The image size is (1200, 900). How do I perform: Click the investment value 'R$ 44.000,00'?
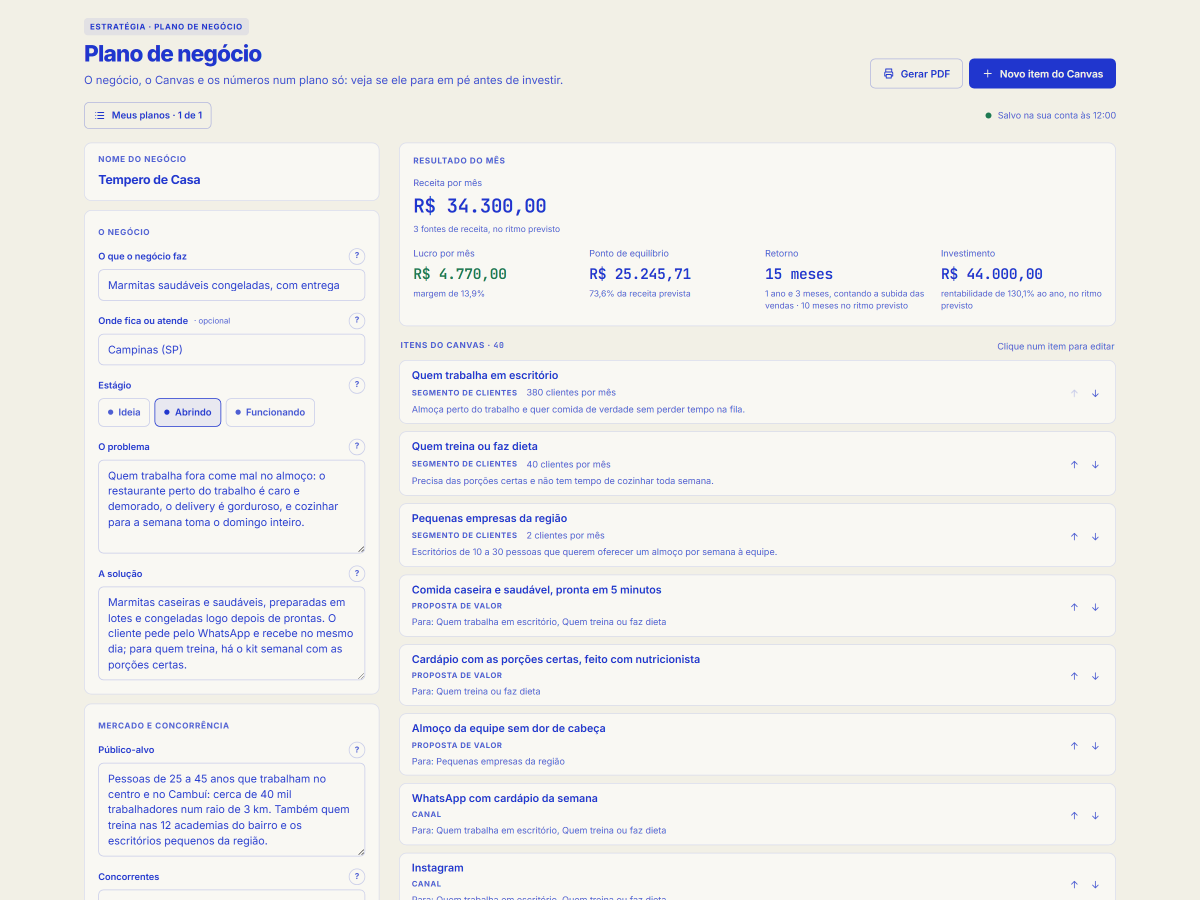point(992,274)
